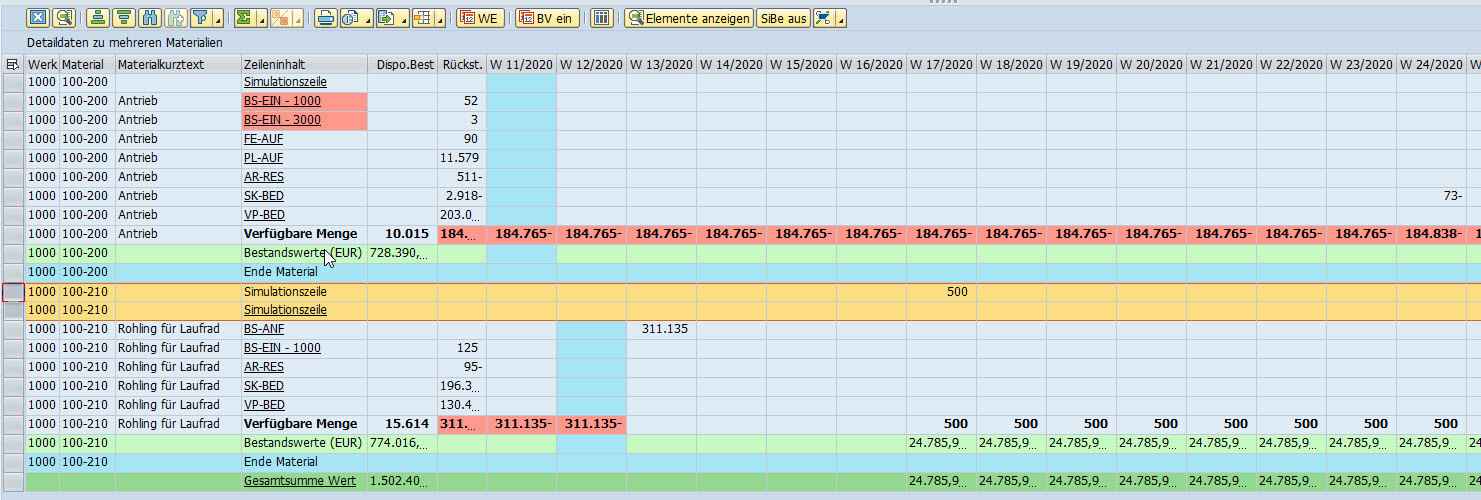
Task: Click the sort ascending toolbar icon
Action: click(x=97, y=18)
